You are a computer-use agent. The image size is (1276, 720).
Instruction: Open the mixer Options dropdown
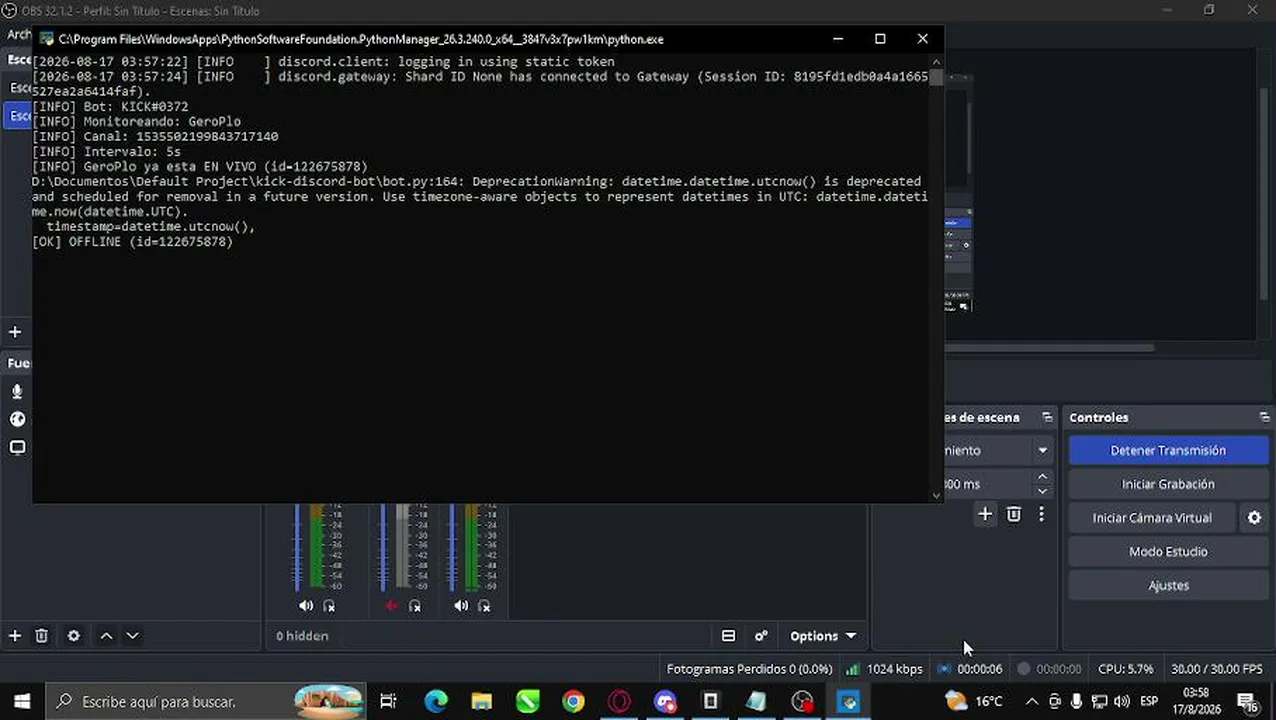[x=823, y=636]
